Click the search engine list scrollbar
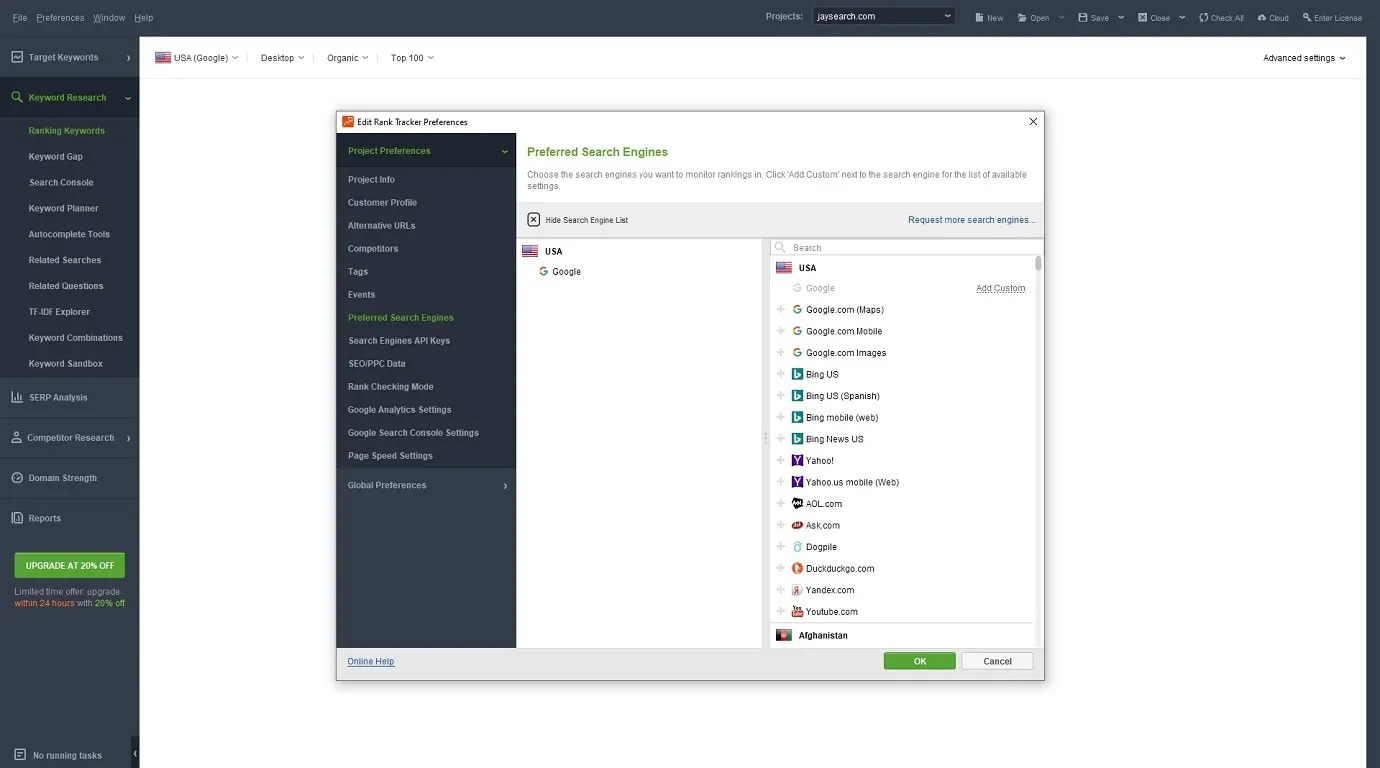Viewport: 1380px width, 768px height. pyautogui.click(x=1038, y=264)
